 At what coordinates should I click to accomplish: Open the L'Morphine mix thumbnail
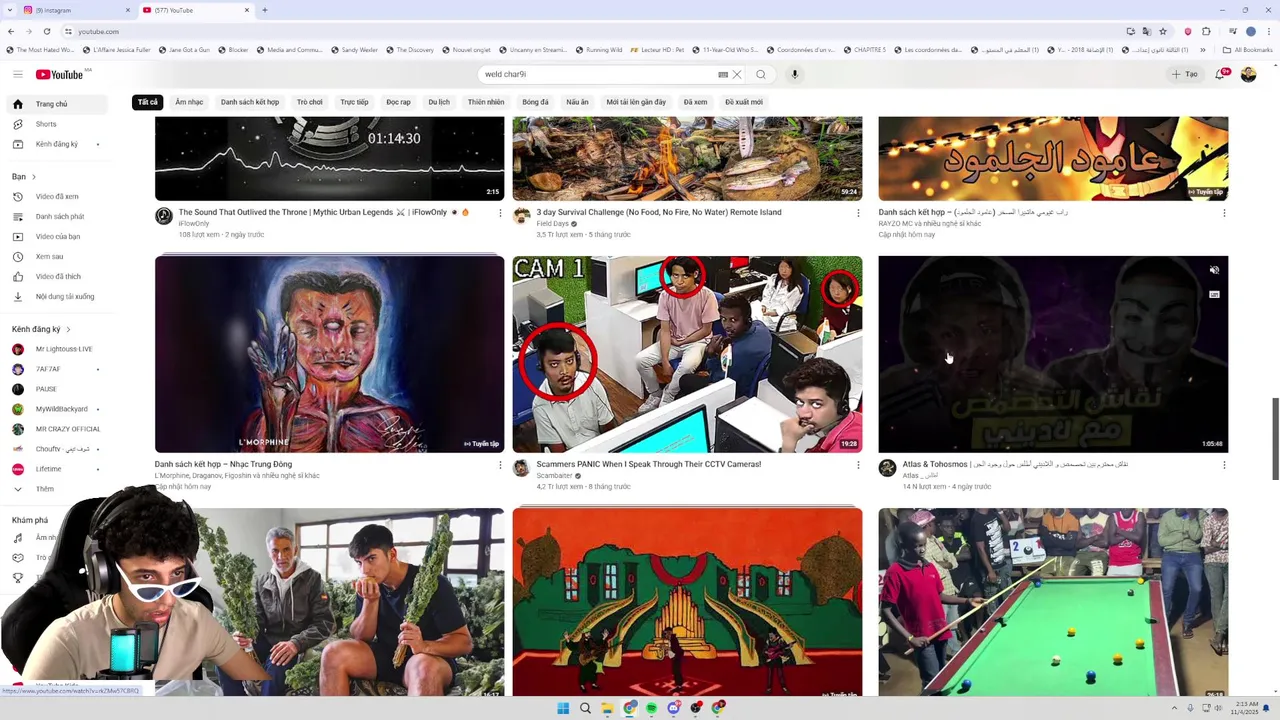click(329, 354)
